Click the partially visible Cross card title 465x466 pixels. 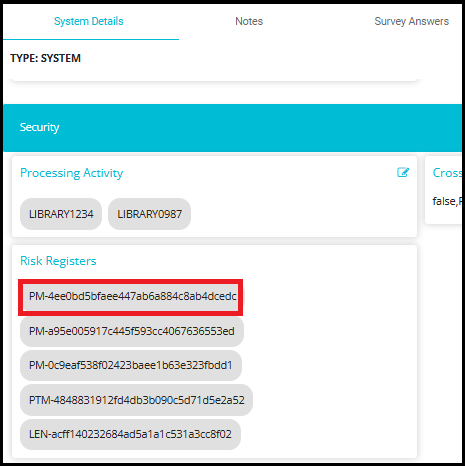point(447,173)
